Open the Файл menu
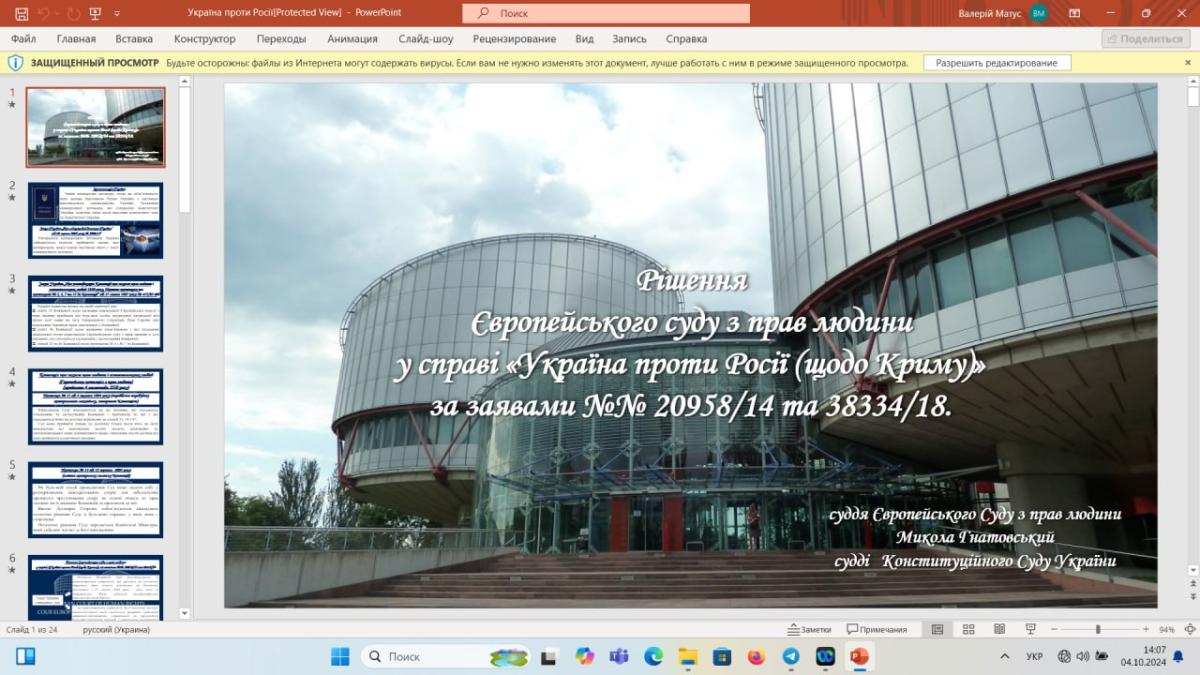This screenshot has width=1200, height=675. pyautogui.click(x=23, y=39)
